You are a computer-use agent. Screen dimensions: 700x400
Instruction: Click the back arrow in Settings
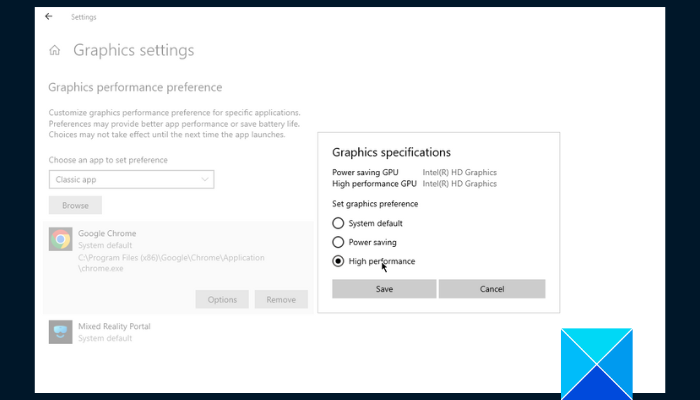click(49, 17)
